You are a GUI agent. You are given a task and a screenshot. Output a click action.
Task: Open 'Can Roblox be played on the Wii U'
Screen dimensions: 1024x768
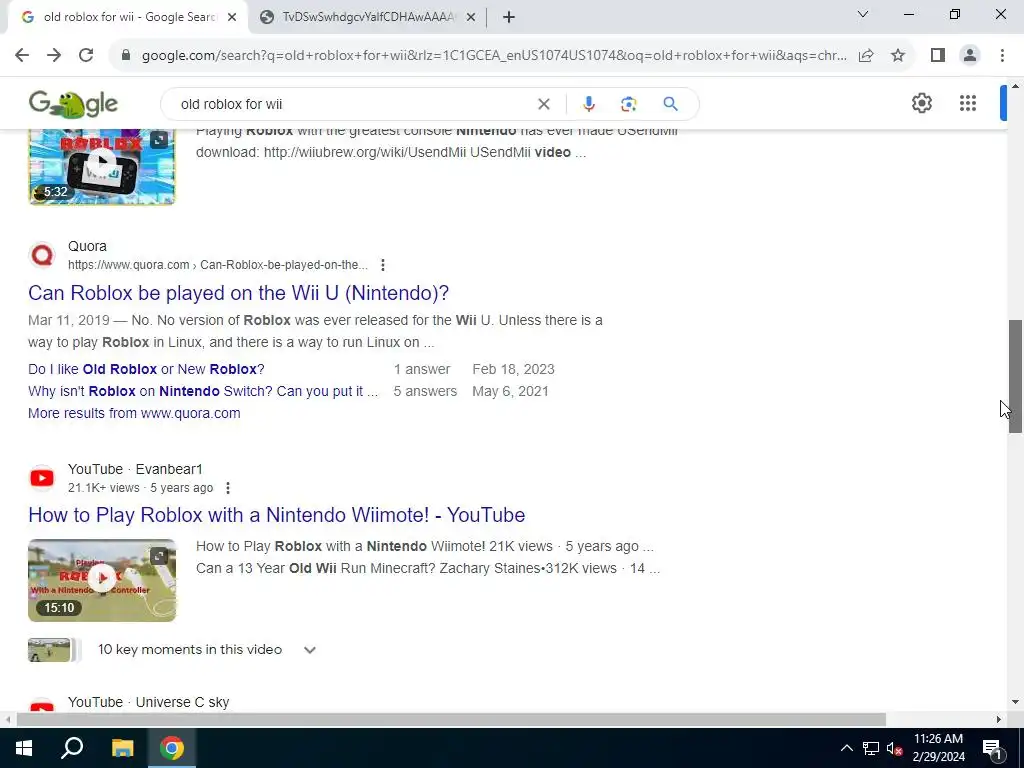tap(238, 293)
